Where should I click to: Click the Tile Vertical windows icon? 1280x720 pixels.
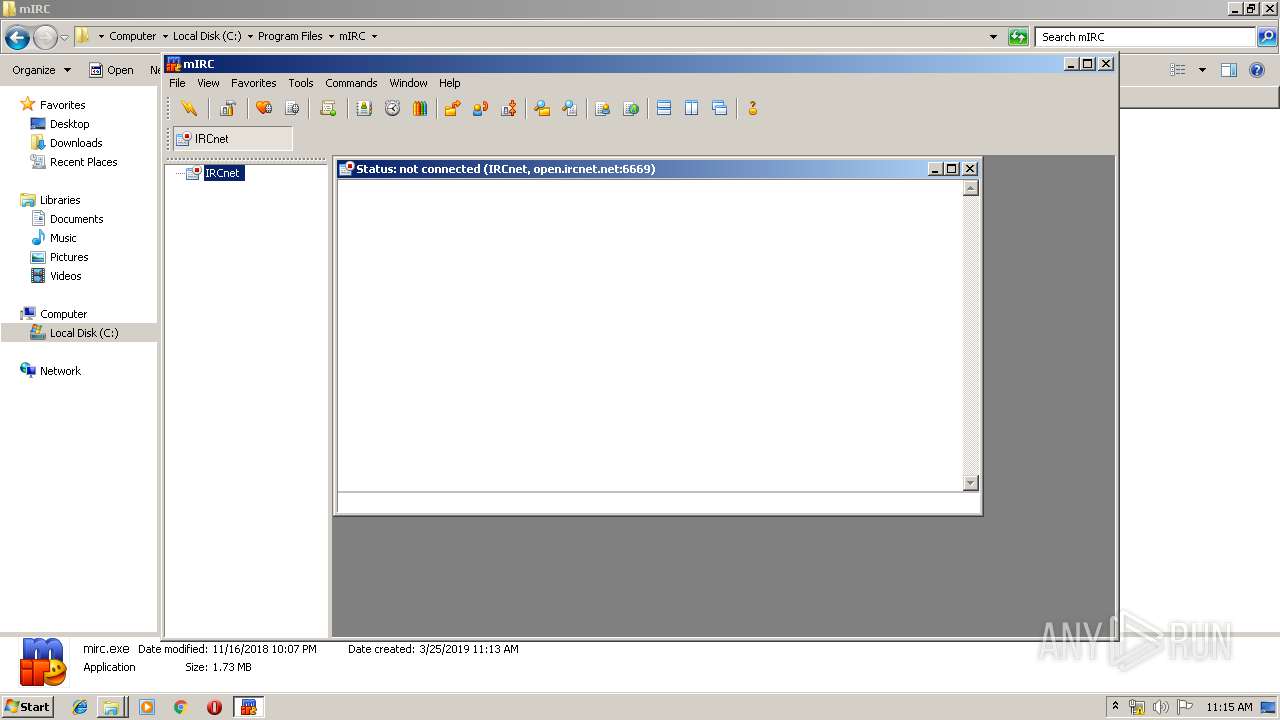coord(692,108)
